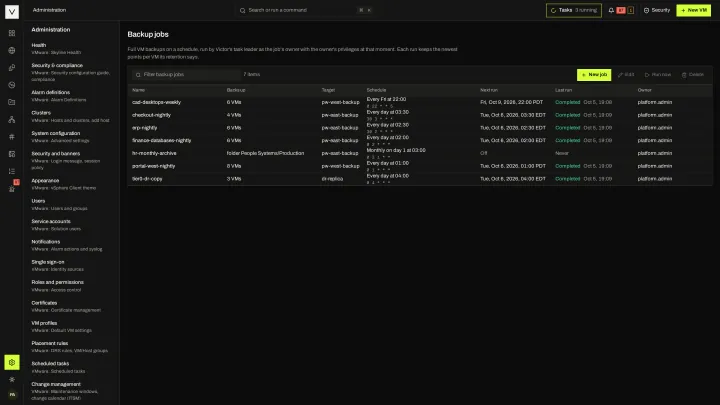Open the cluster topology icon in left rail
Image resolution: width=720 pixels, height=405 pixels.
(x=12, y=119)
